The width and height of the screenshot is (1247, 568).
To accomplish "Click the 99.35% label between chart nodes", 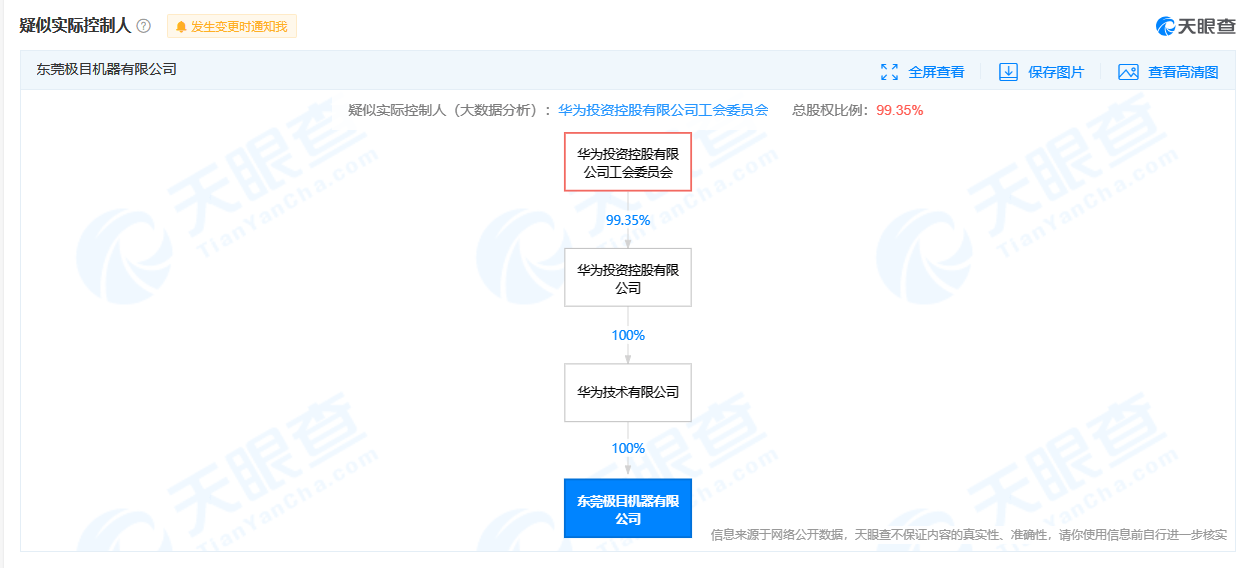I will pos(628,220).
